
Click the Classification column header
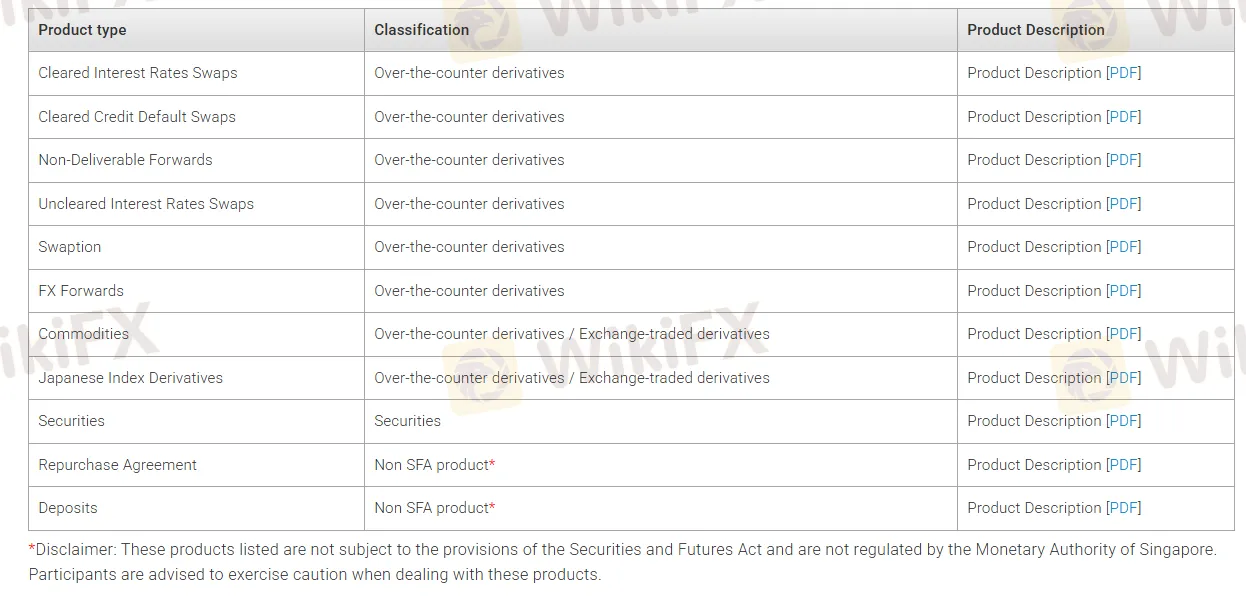(661, 30)
